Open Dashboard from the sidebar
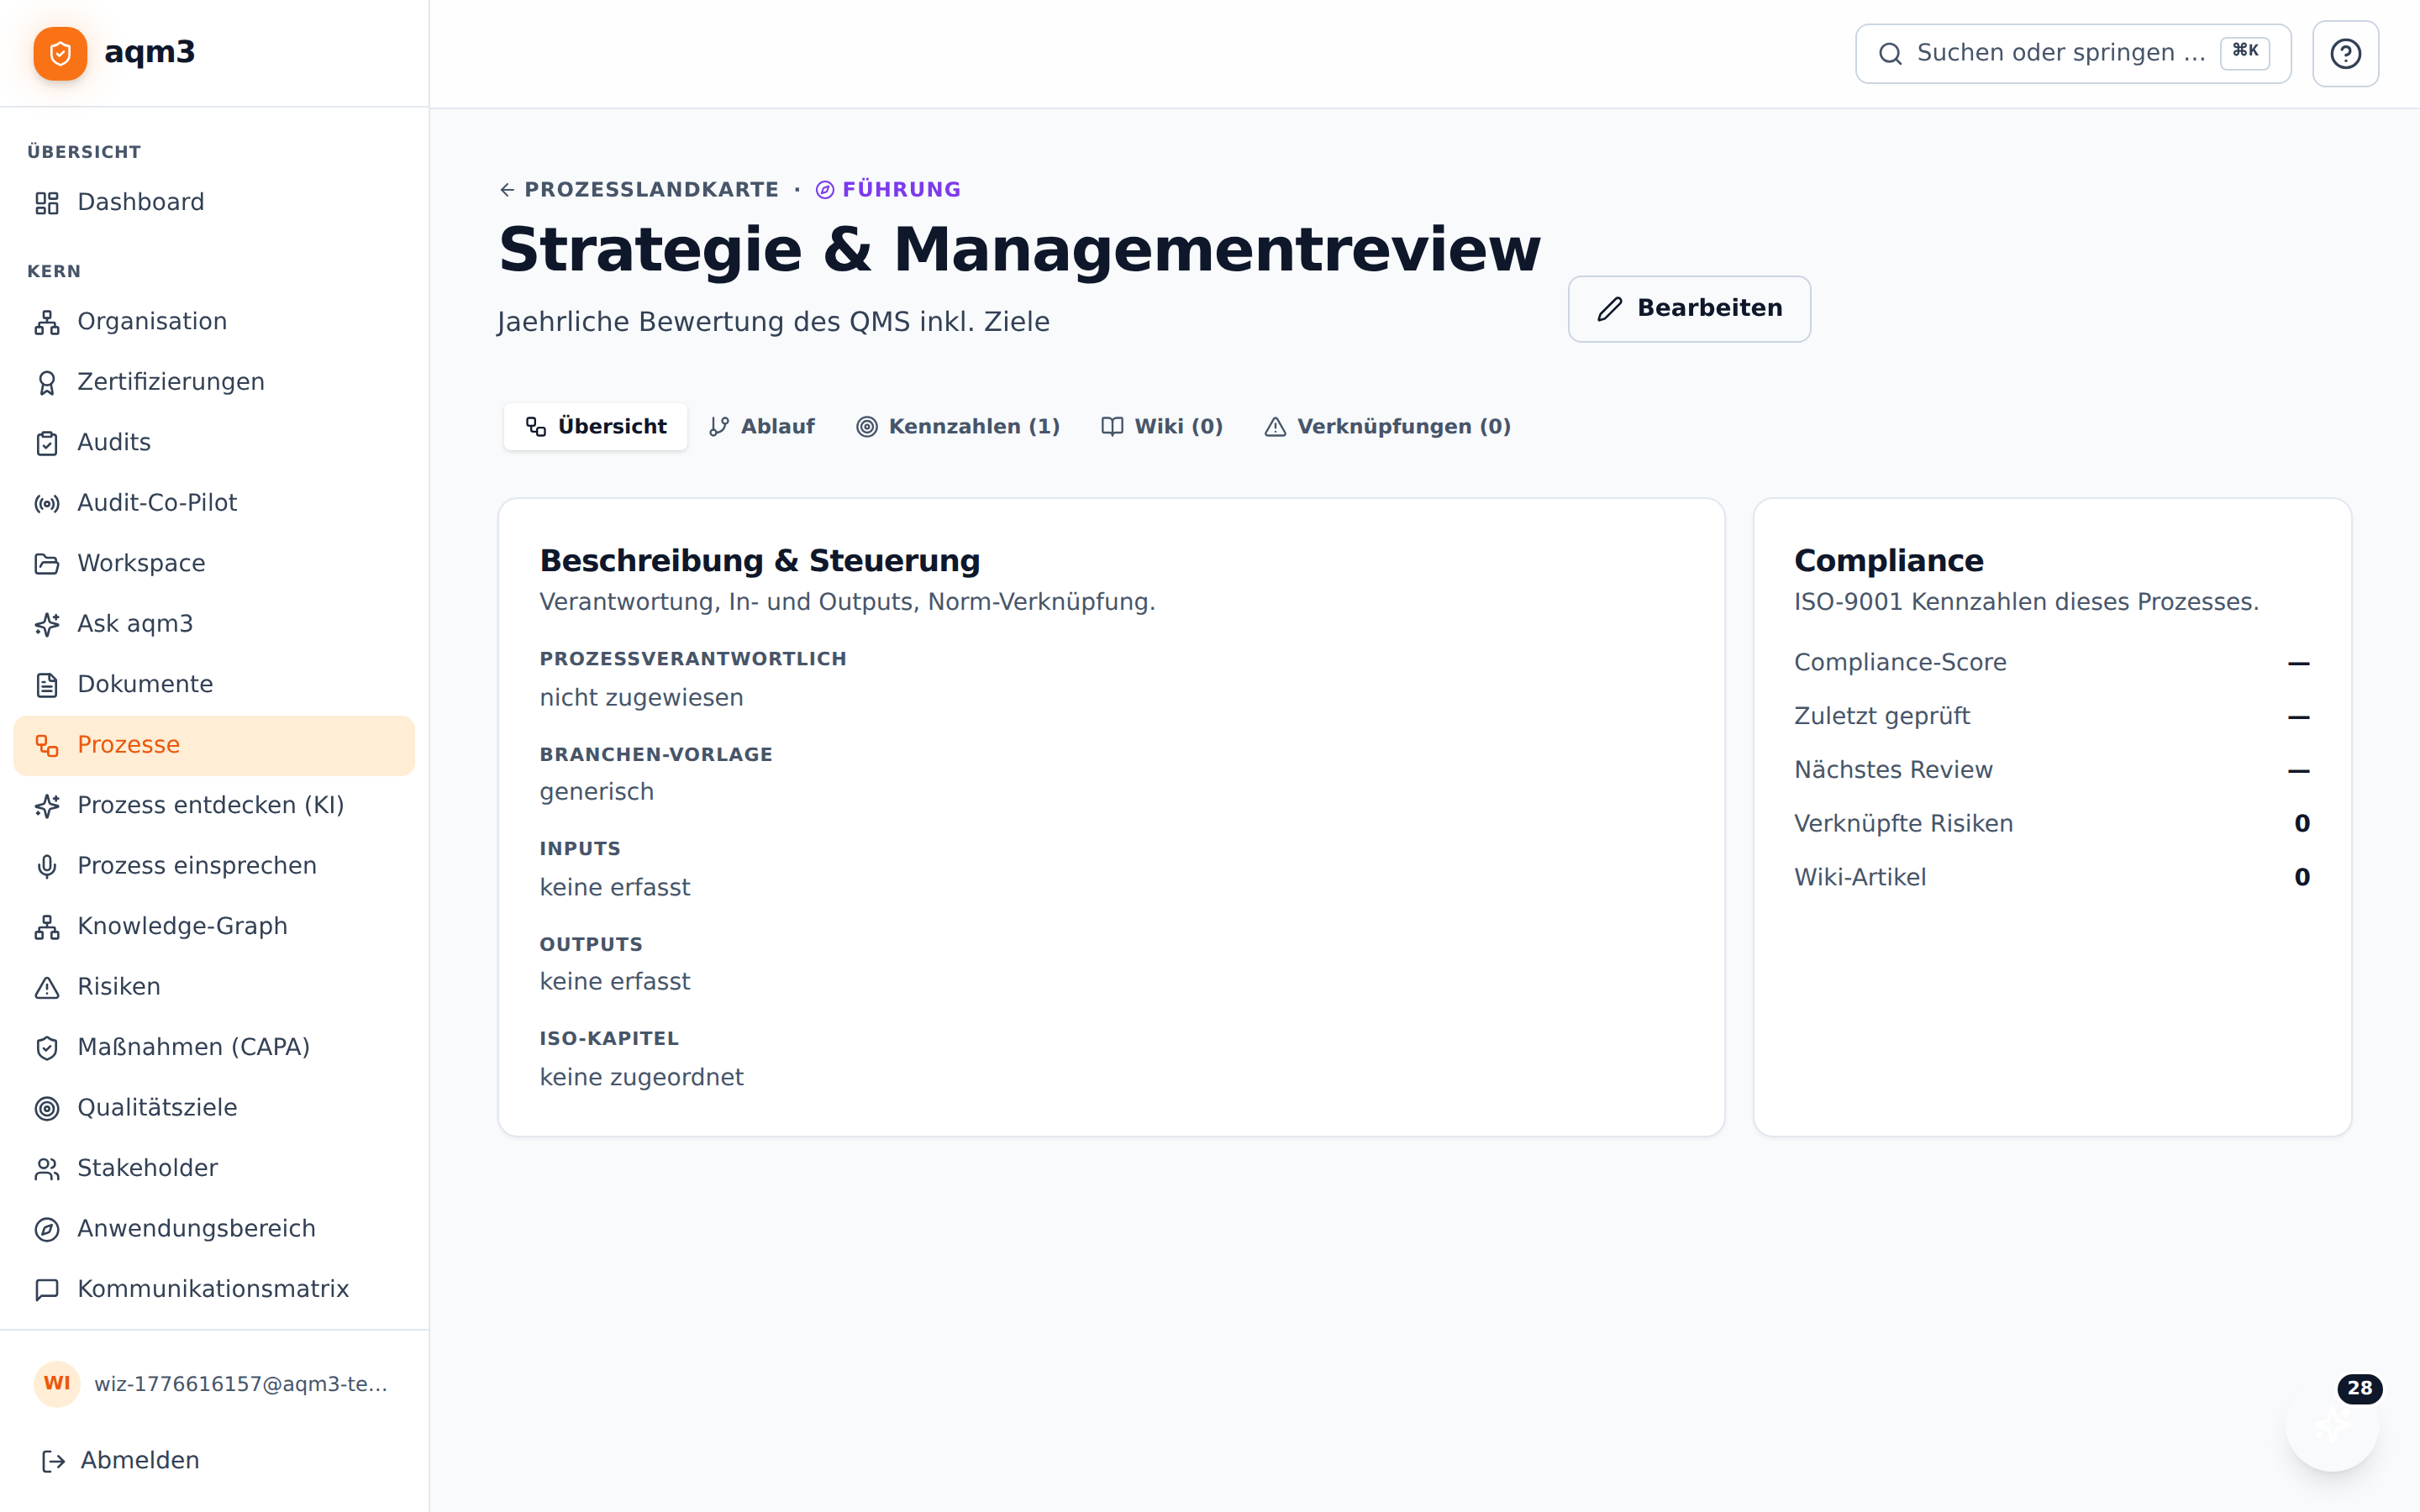The image size is (2420, 1512). [x=214, y=203]
